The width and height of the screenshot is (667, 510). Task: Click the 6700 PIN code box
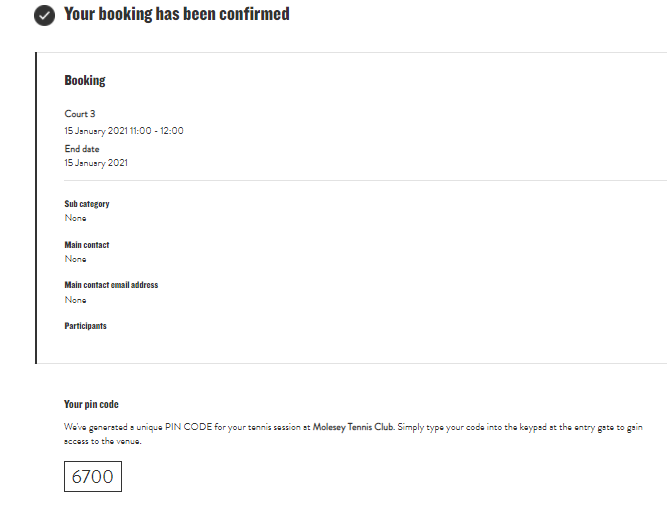(x=93, y=477)
